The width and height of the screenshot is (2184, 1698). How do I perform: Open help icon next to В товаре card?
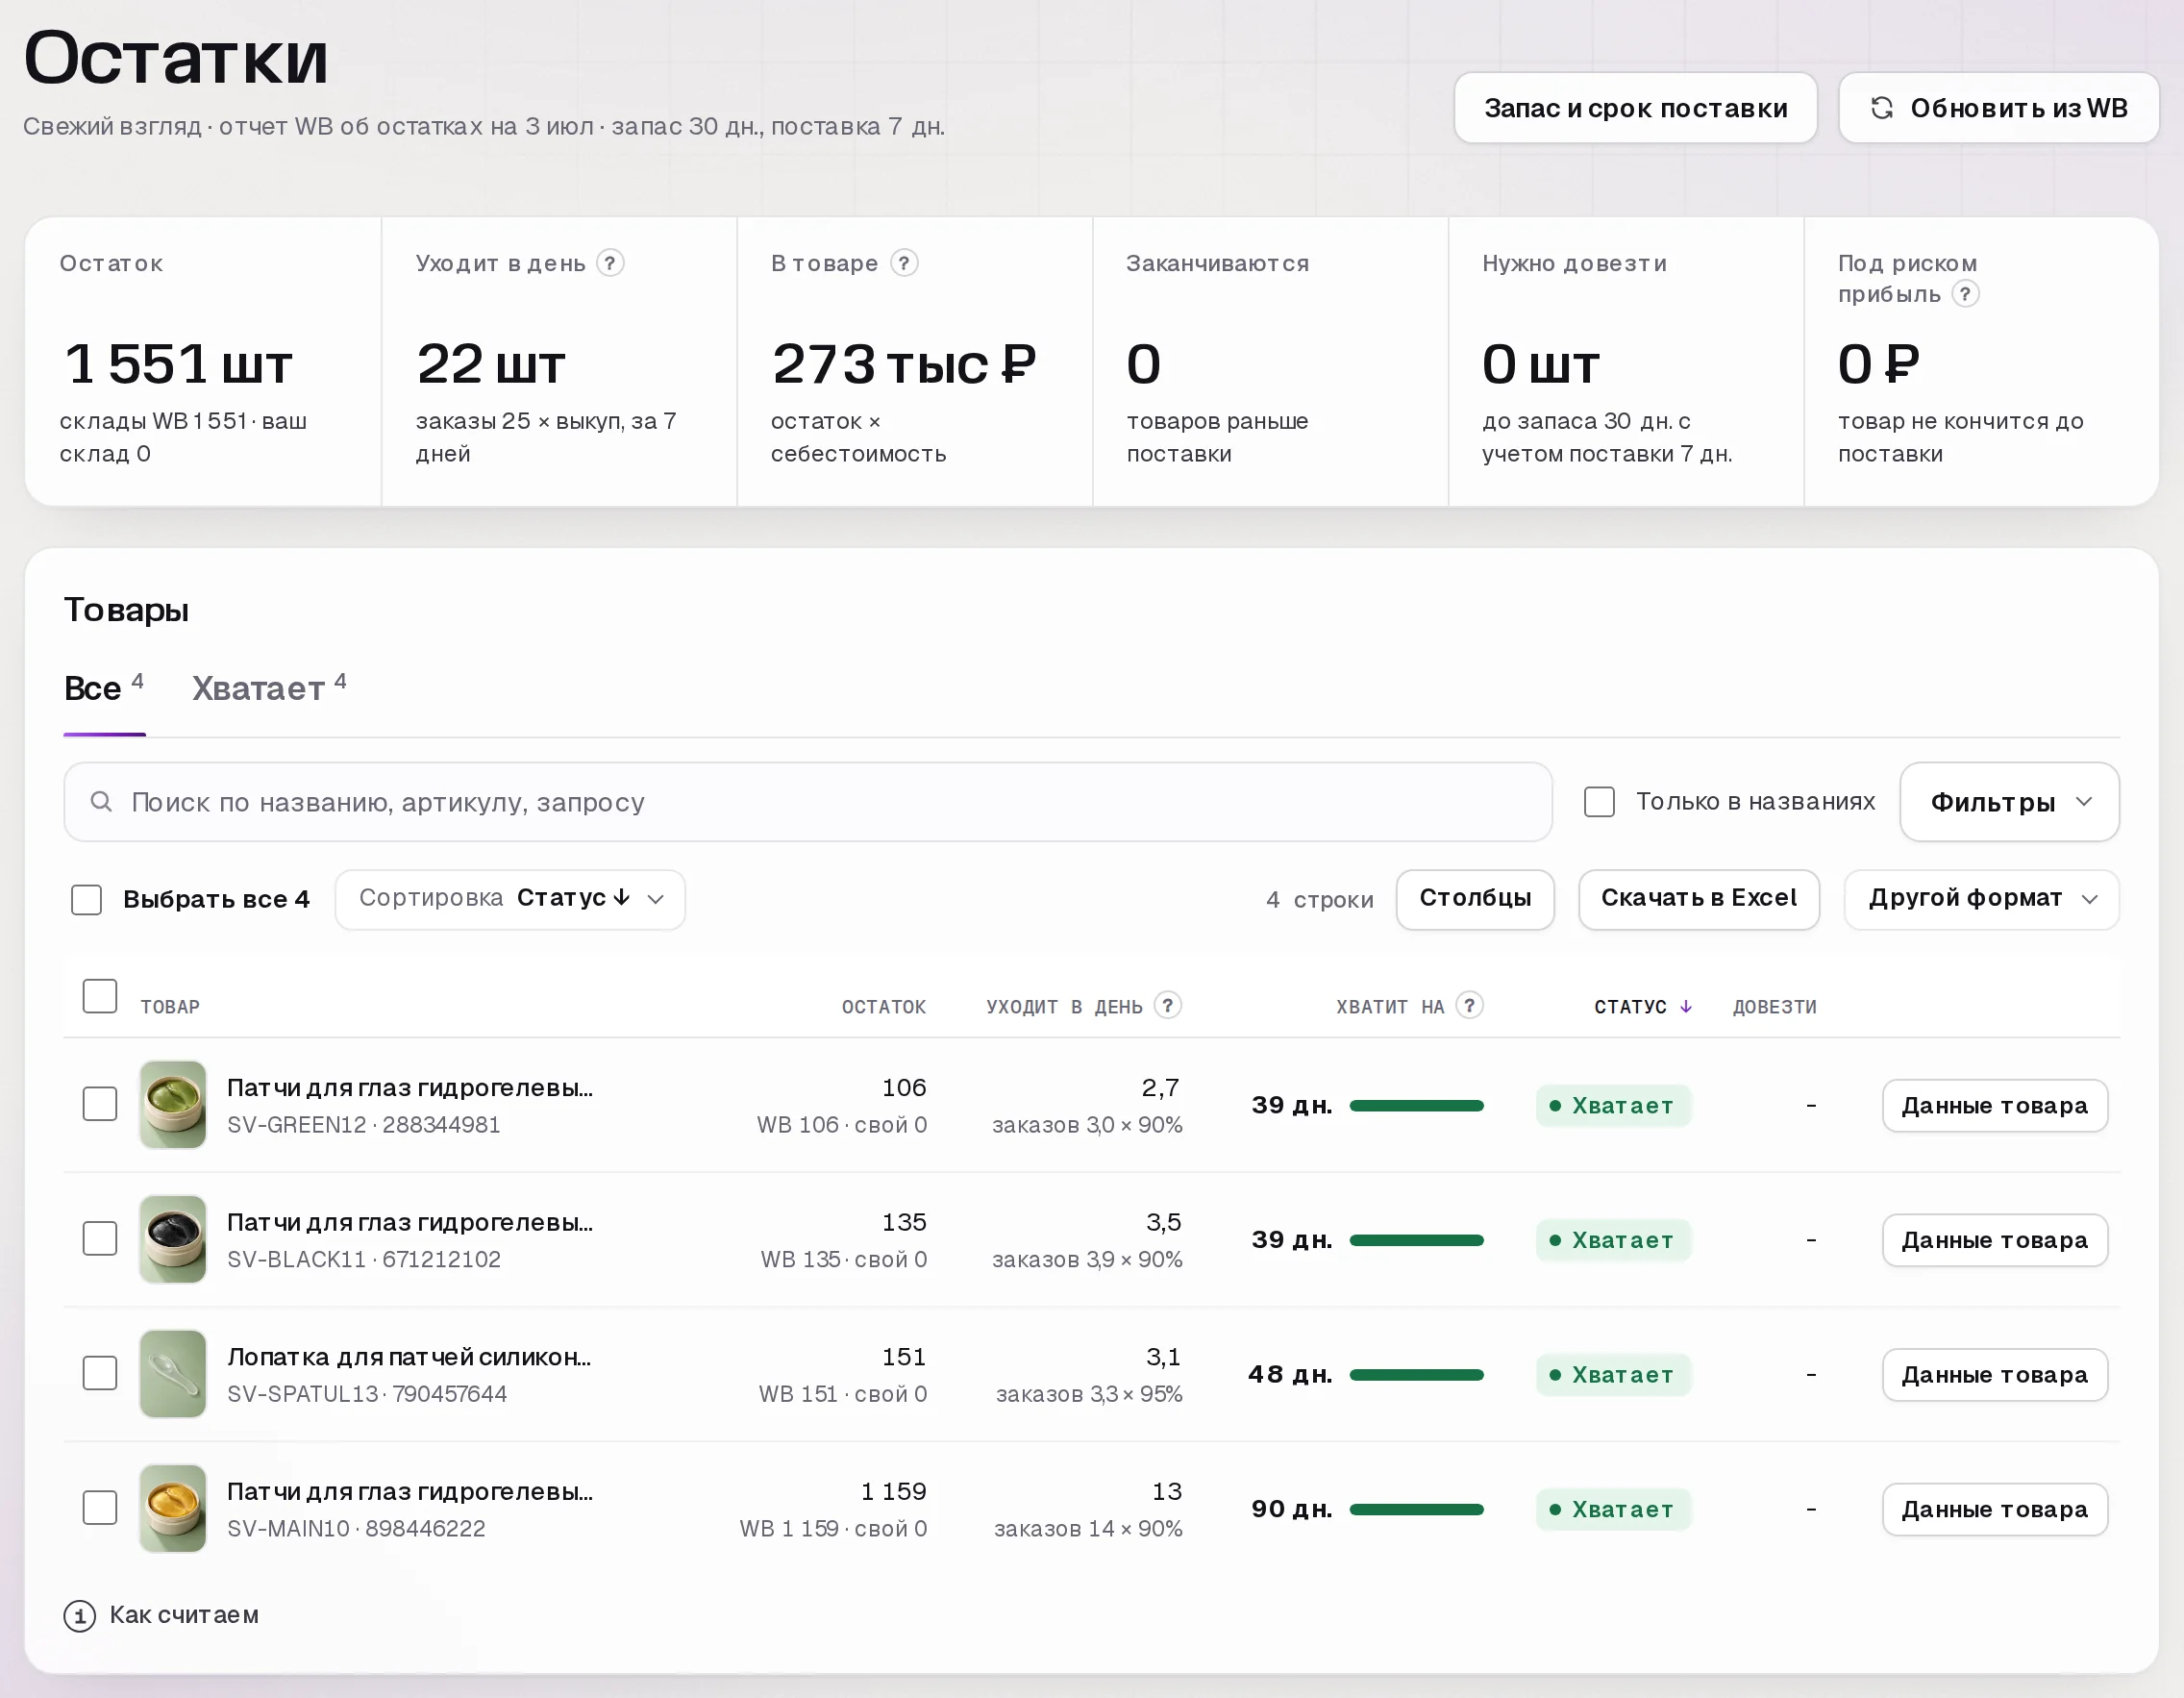(904, 263)
